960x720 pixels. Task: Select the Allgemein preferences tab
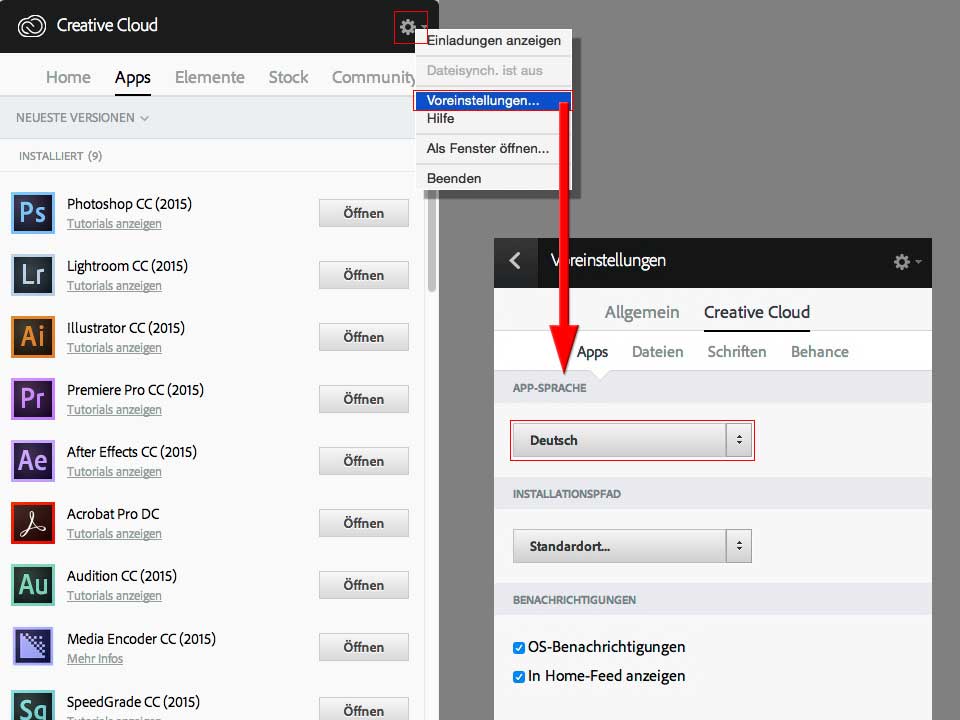642,312
